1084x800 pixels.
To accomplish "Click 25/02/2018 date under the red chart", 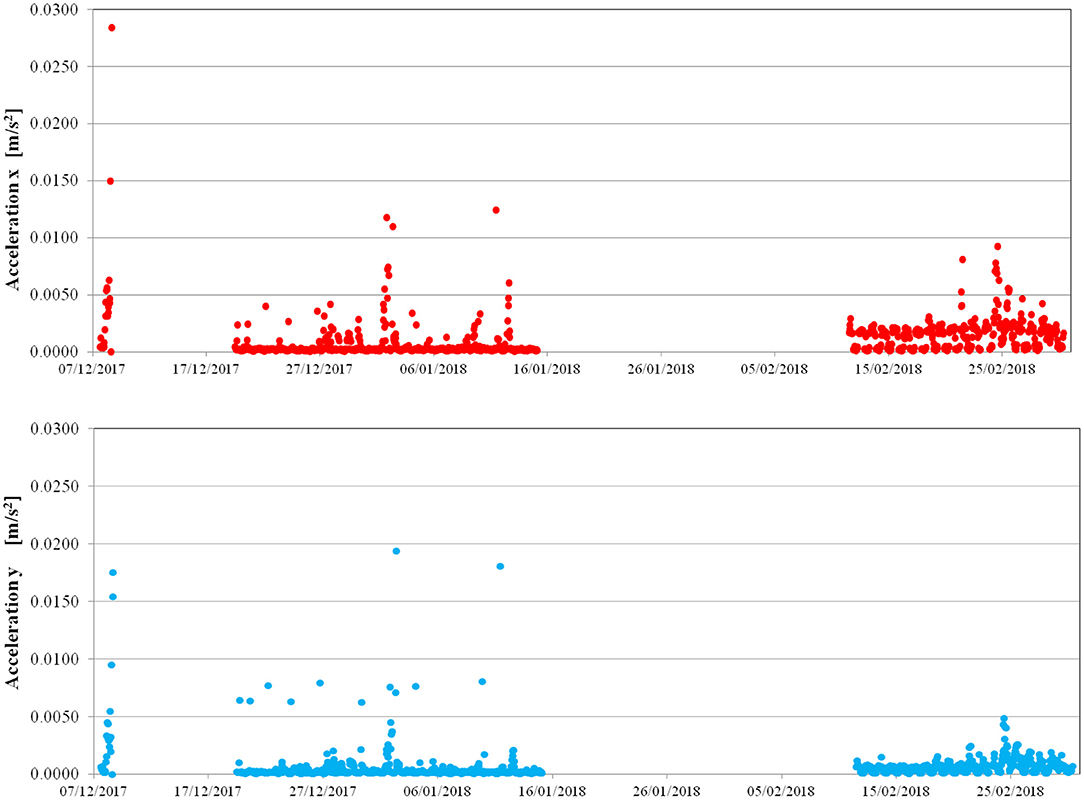I will [1002, 369].
